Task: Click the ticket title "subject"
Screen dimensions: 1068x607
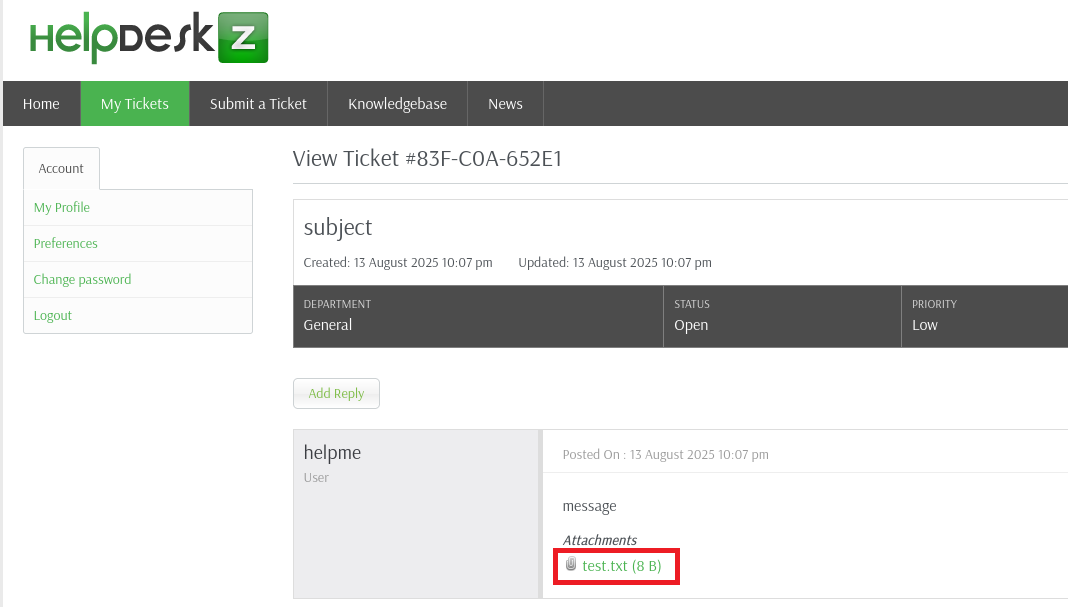Action: tap(338, 227)
